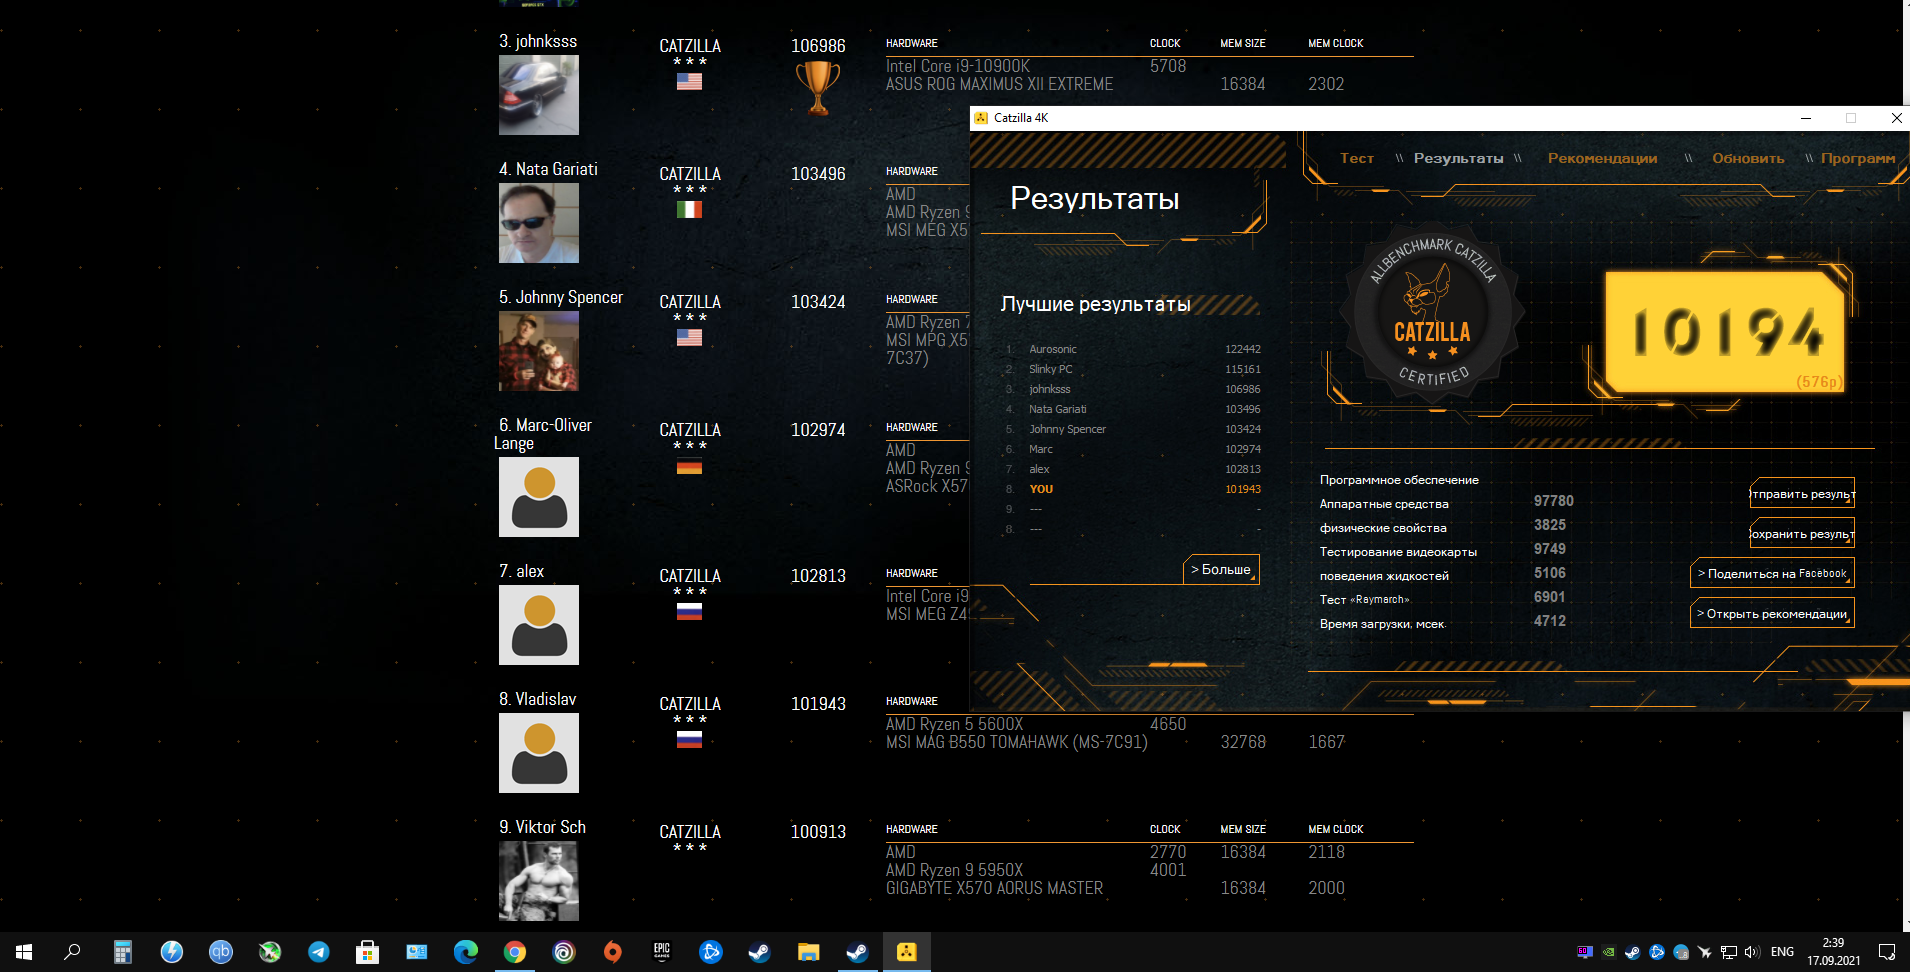The image size is (1910, 972).
Task: Open the volume control in the system tray
Action: click(1752, 952)
